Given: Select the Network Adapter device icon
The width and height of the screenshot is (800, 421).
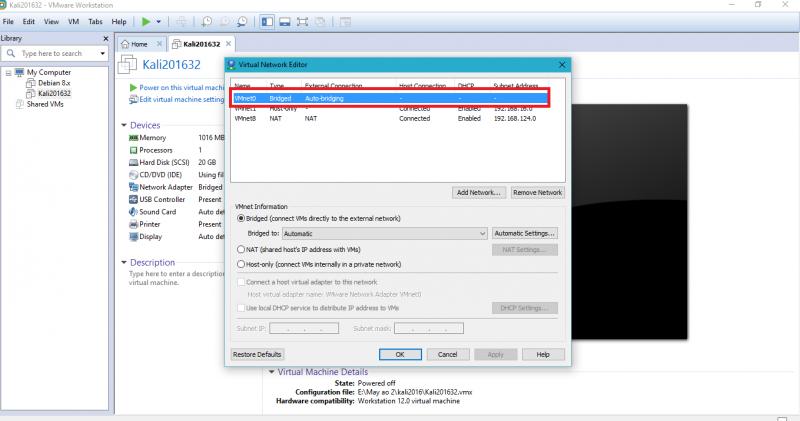Looking at the screenshot, I should point(133,187).
